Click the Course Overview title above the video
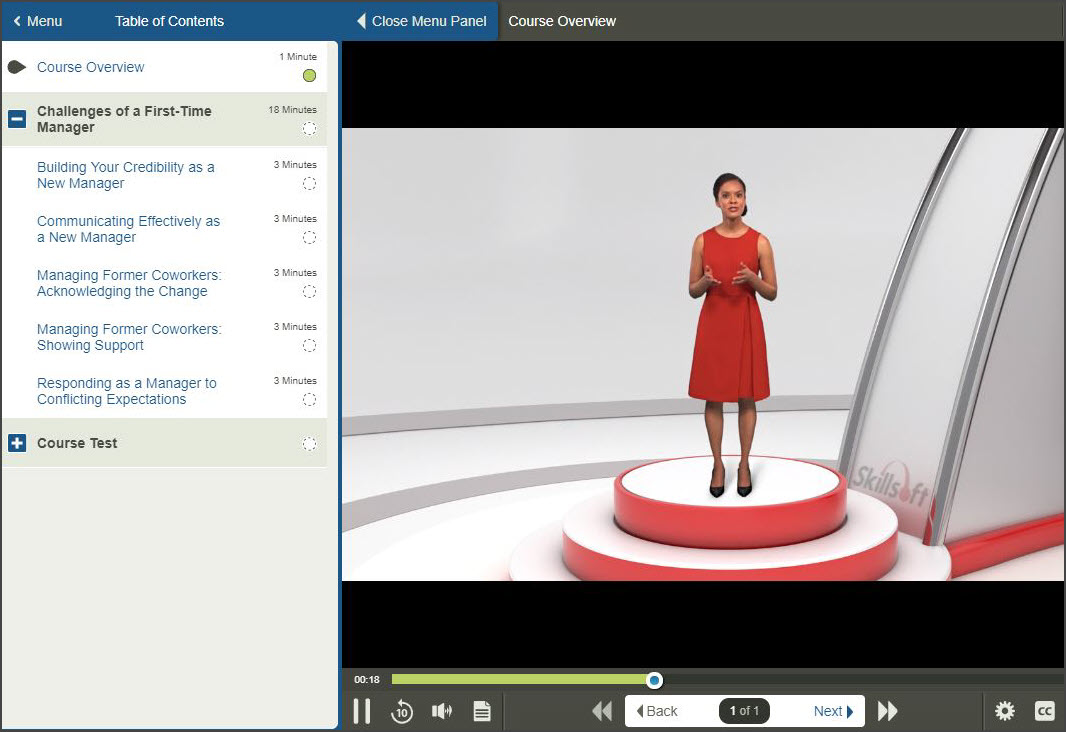 click(562, 21)
